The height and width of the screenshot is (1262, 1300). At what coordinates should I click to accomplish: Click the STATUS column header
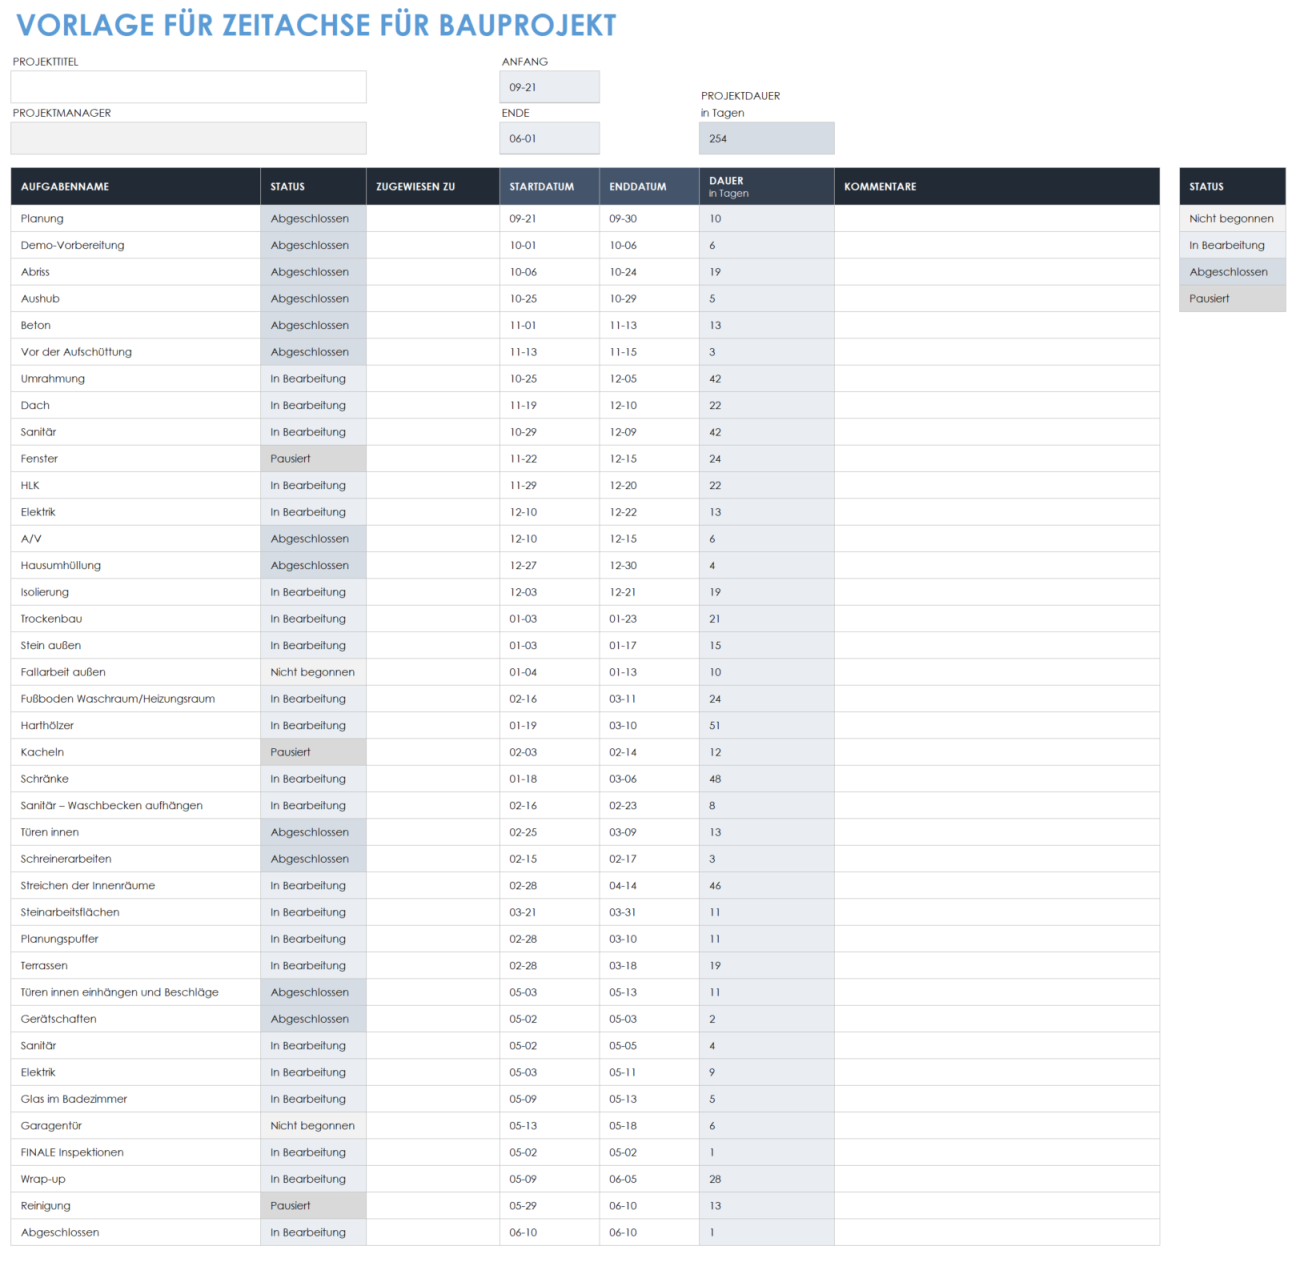pyautogui.click(x=313, y=186)
